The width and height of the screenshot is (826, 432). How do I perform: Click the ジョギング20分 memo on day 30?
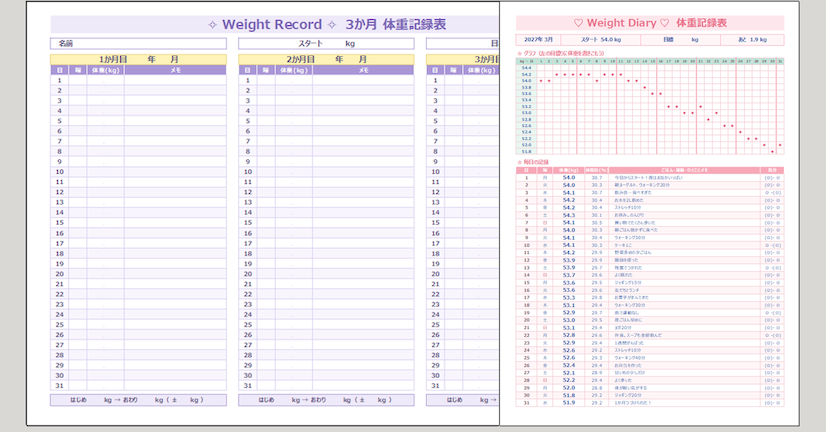(x=627, y=395)
